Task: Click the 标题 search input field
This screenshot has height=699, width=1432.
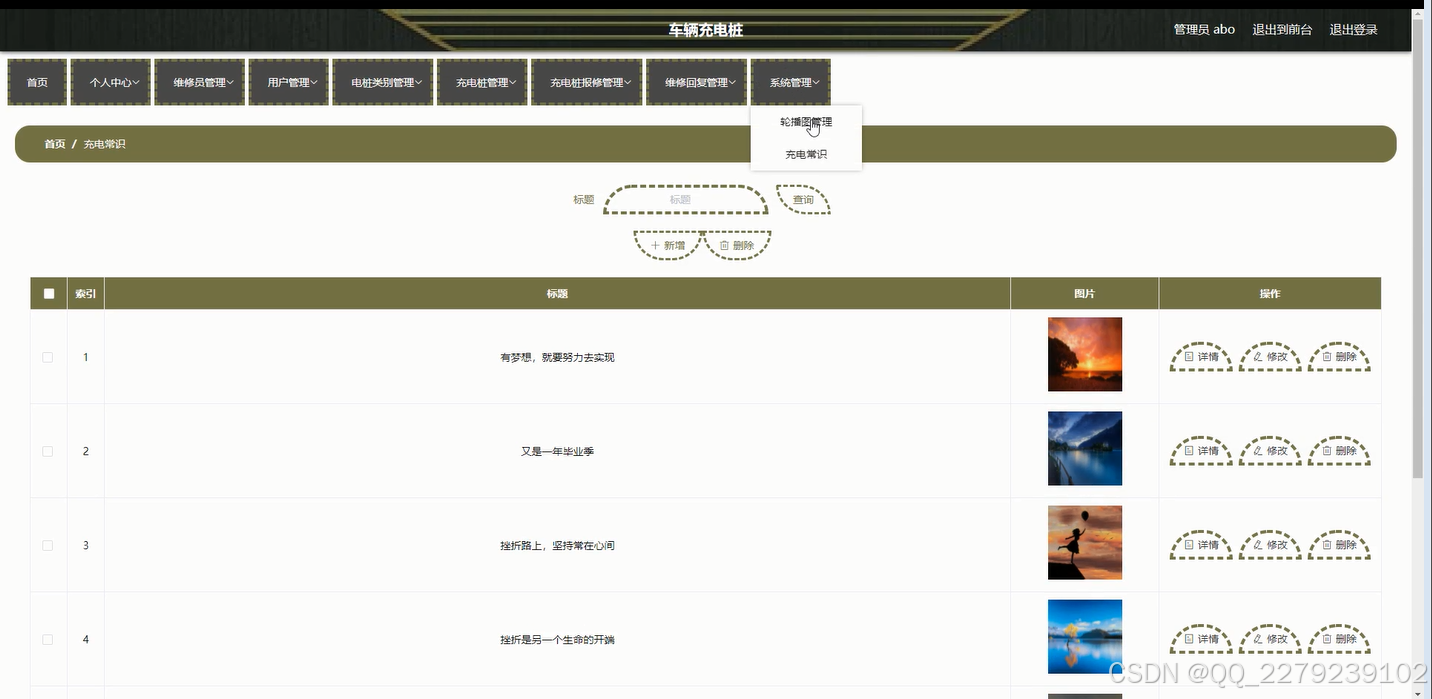Action: 685,199
